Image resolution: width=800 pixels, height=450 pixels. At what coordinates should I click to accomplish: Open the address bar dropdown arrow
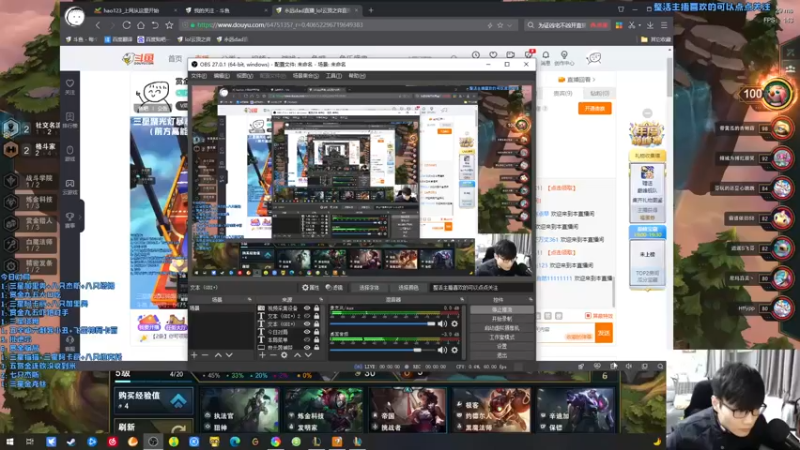509,25
